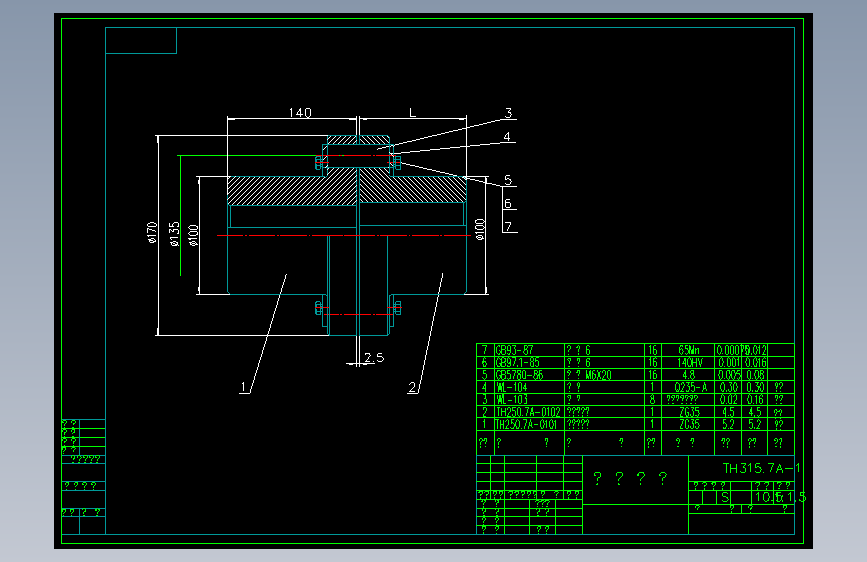Click the 0.02 unit weight cell
Viewport: 867px width, 562px height.
[728, 399]
